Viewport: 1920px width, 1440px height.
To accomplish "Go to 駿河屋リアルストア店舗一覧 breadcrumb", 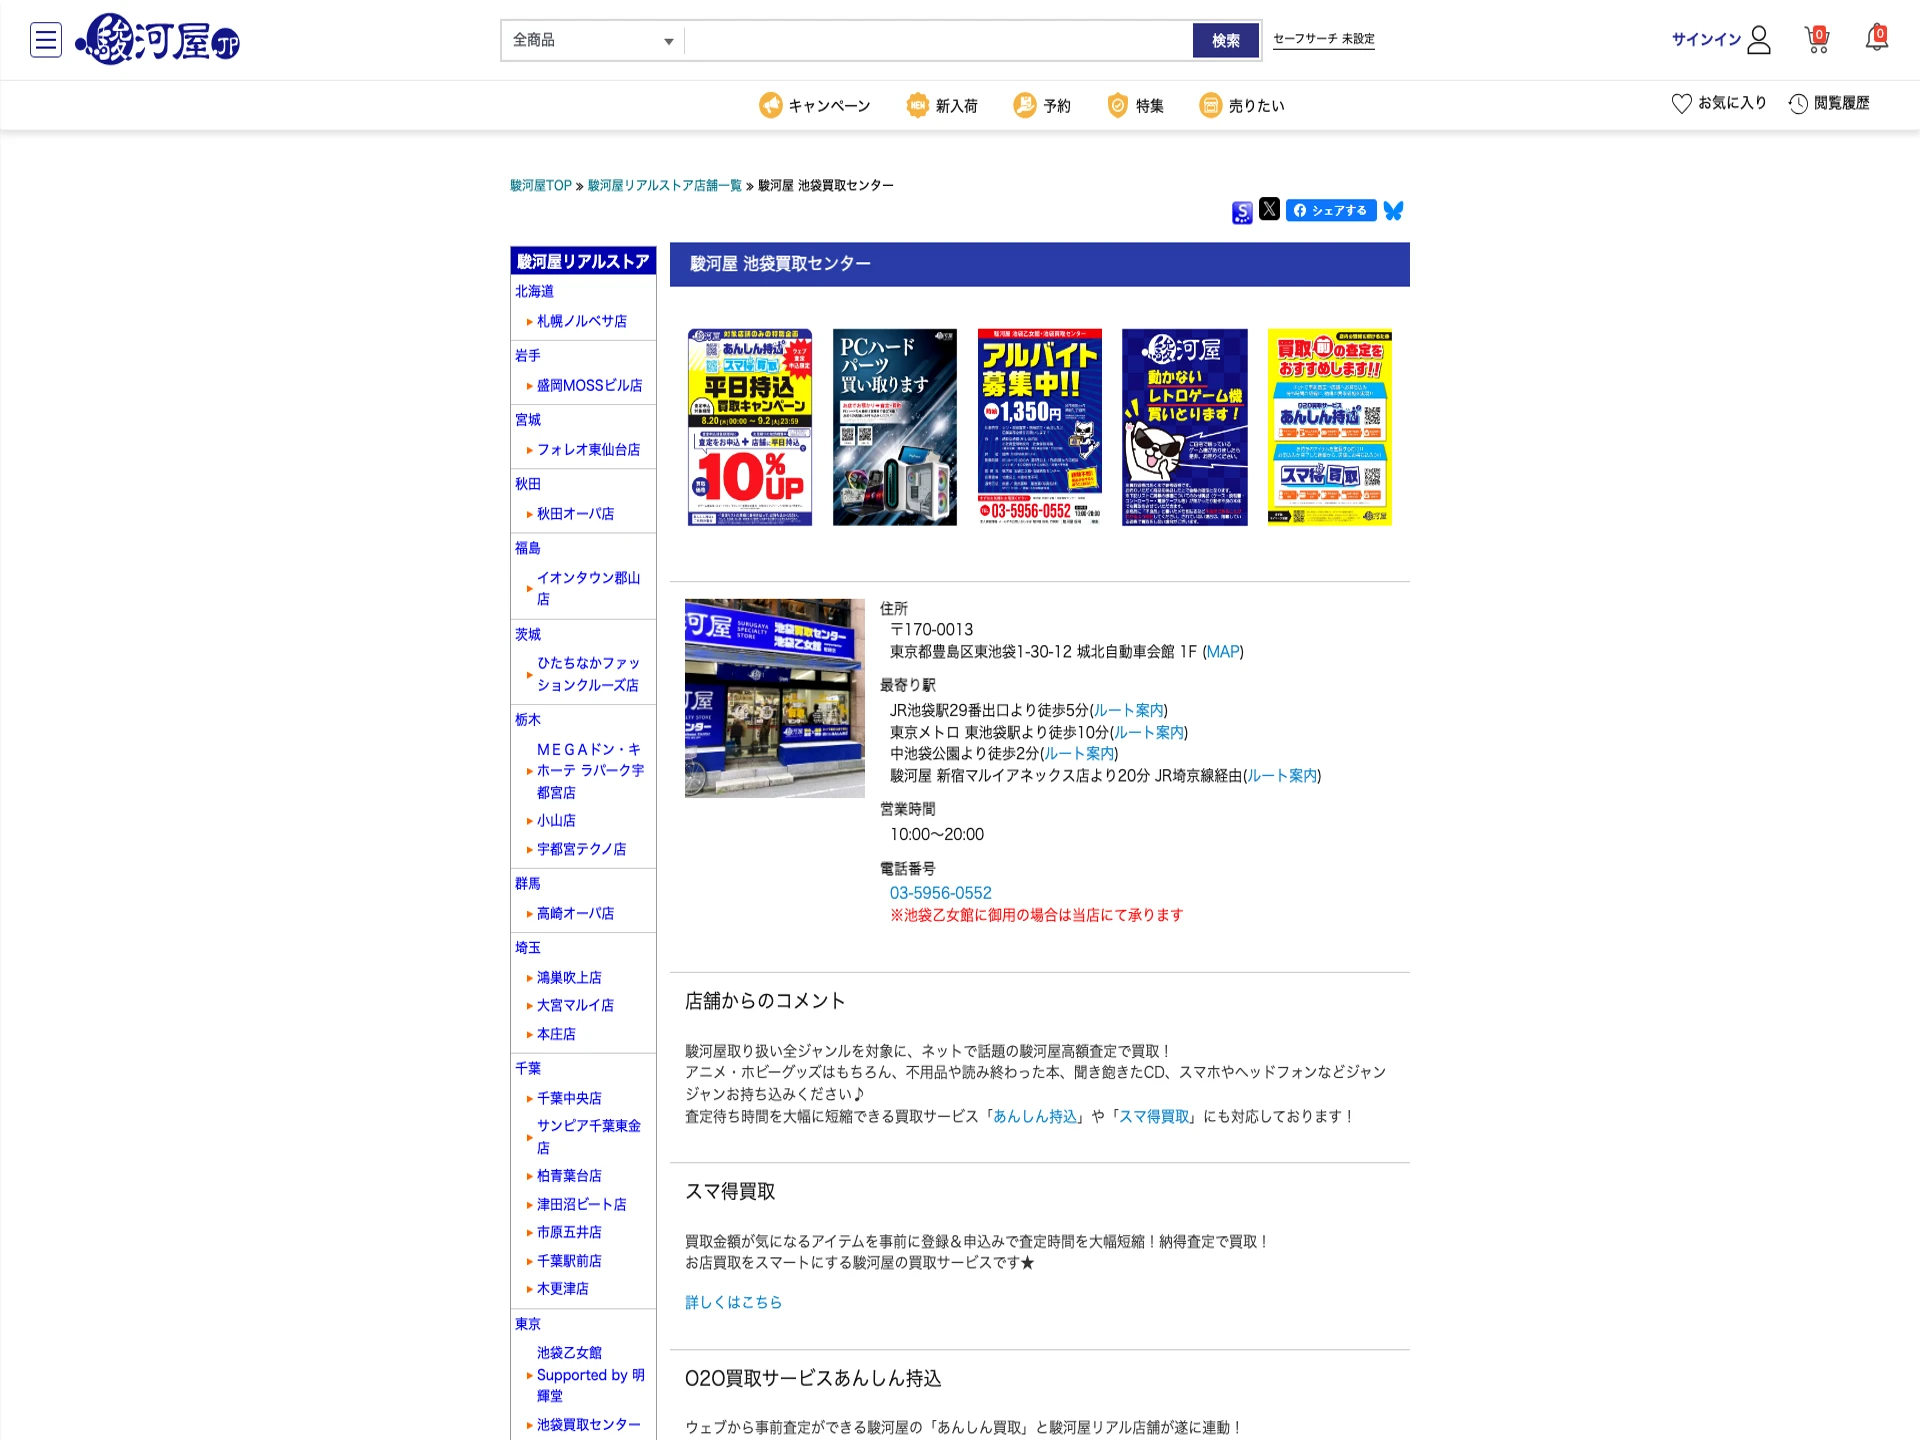I will point(665,185).
